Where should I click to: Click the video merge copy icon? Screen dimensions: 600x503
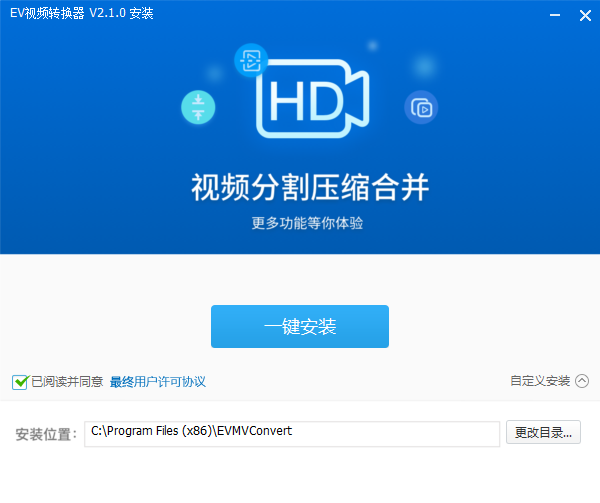pyautogui.click(x=421, y=107)
